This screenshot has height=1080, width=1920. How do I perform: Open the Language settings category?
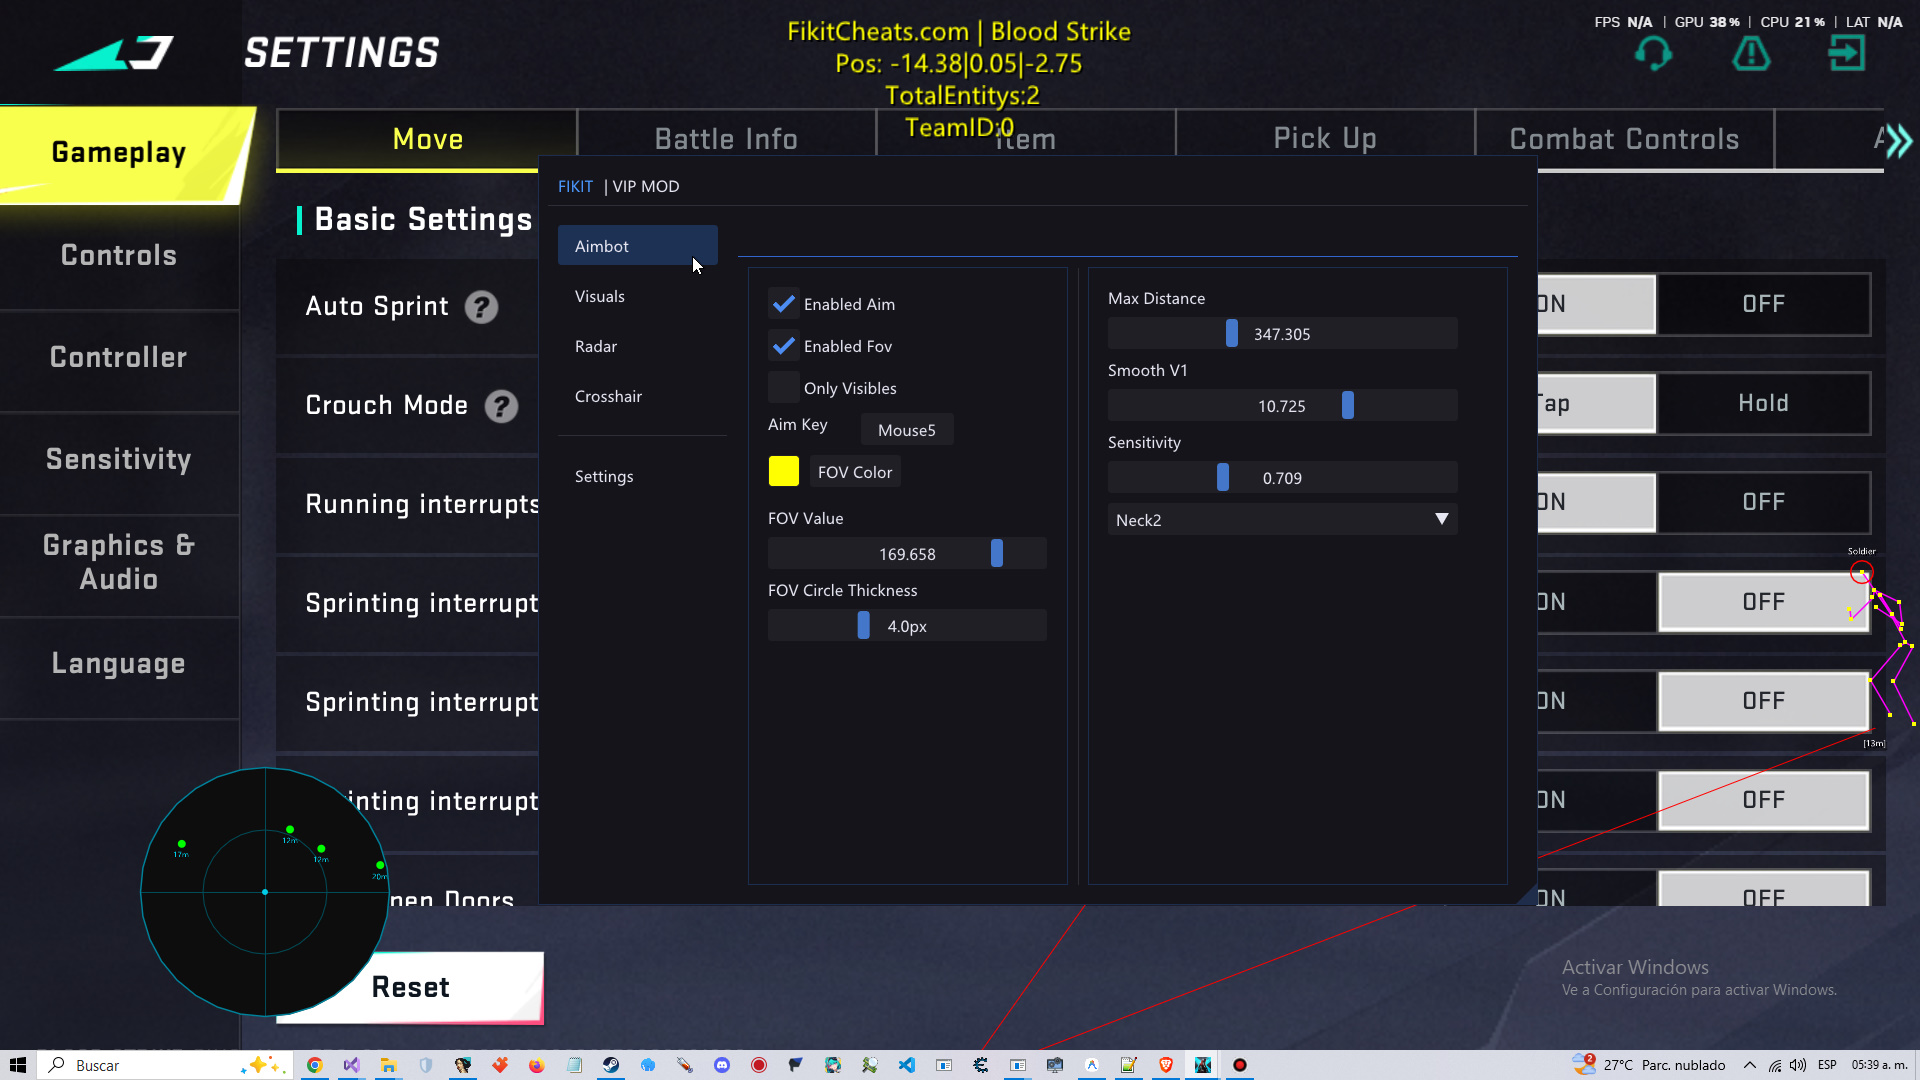119,664
